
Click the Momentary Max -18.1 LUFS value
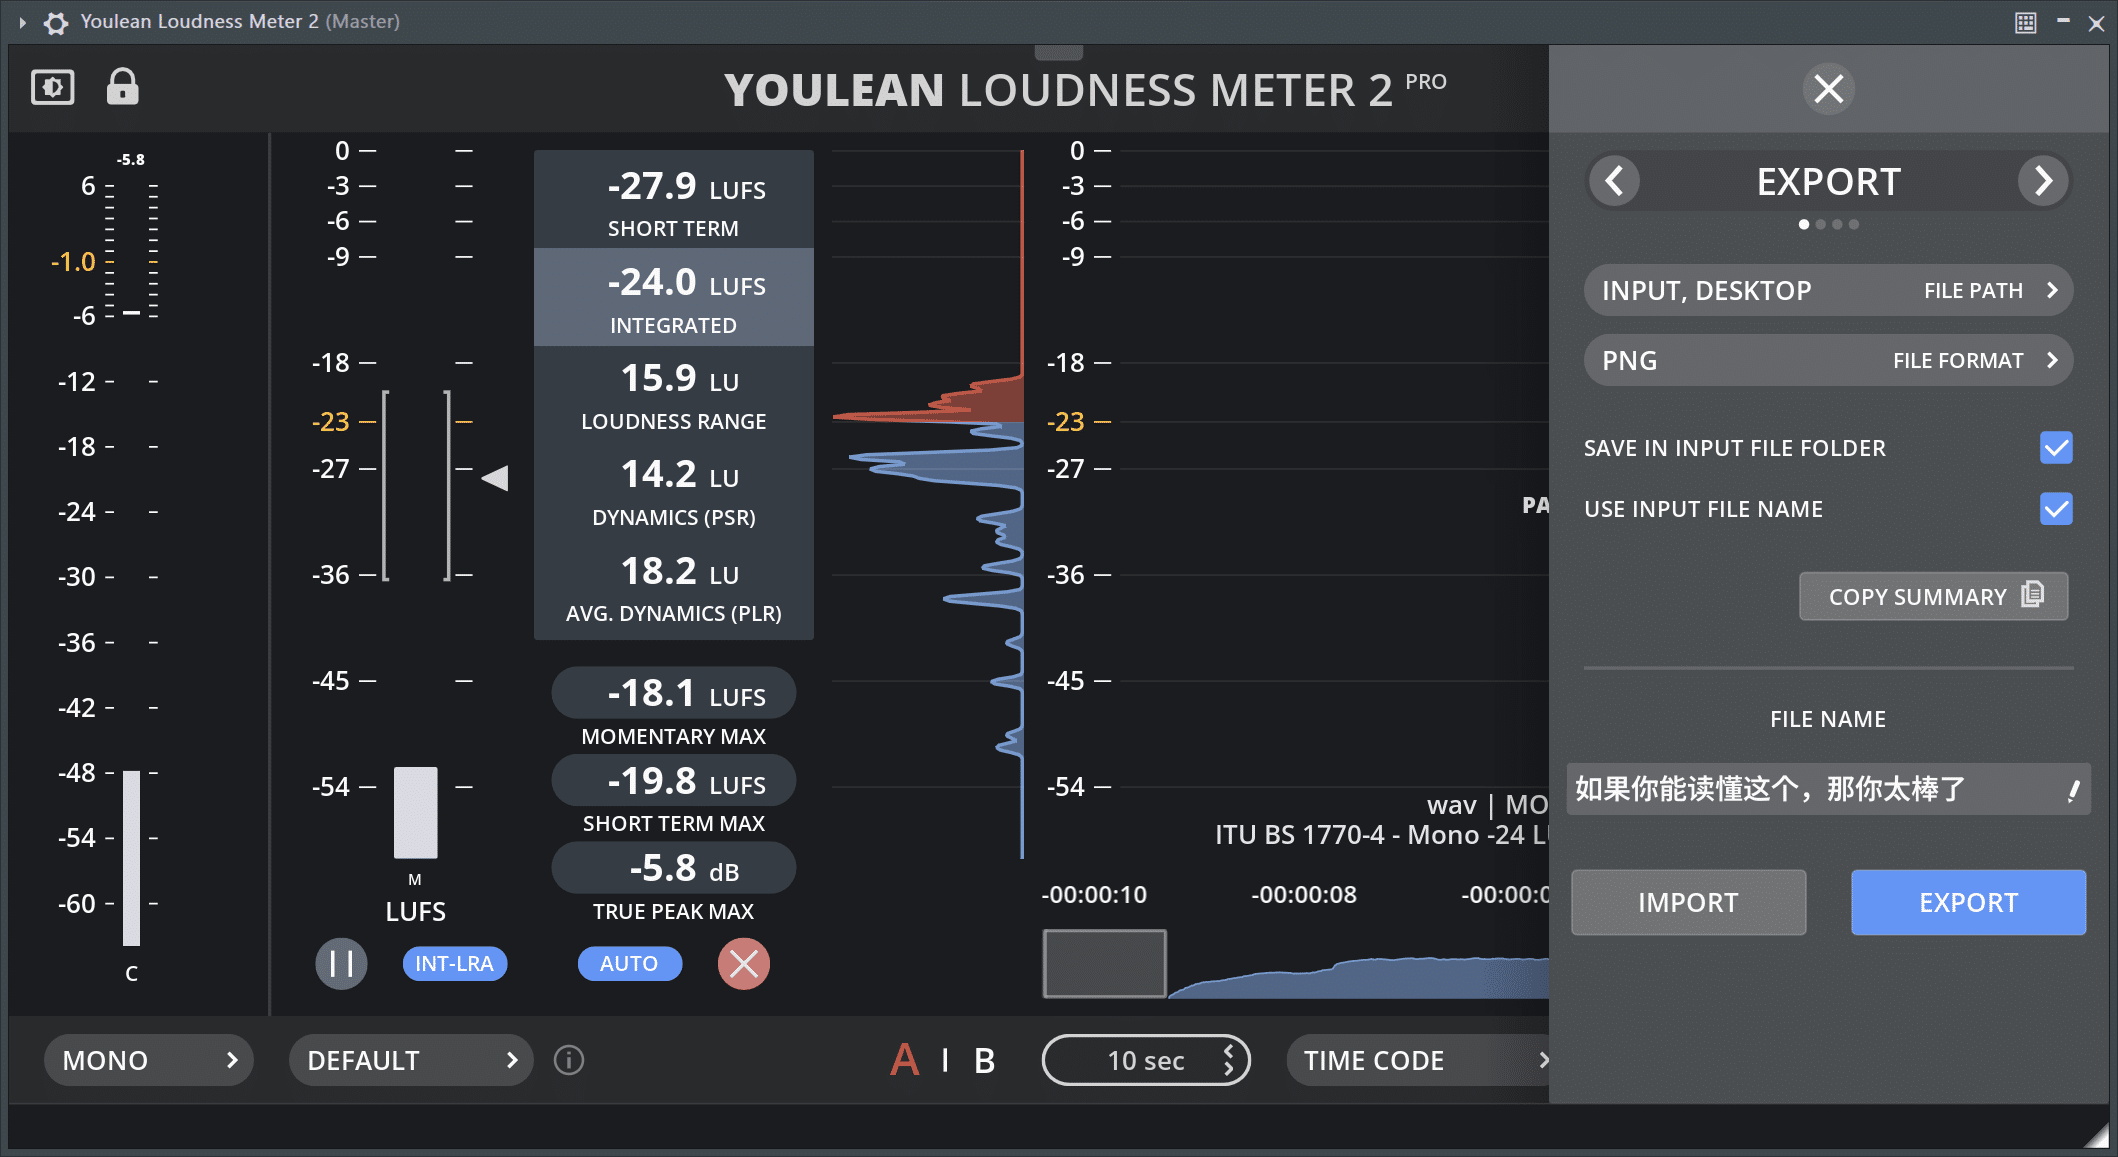coord(674,693)
